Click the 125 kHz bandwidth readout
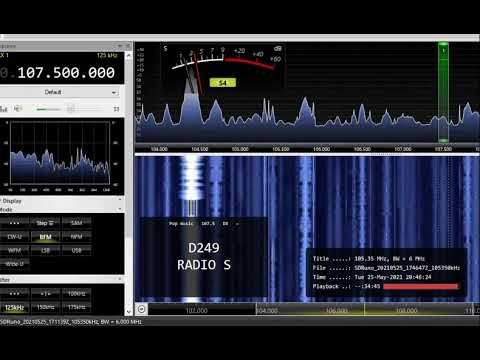The height and width of the screenshot is (360, 480). click(x=107, y=55)
